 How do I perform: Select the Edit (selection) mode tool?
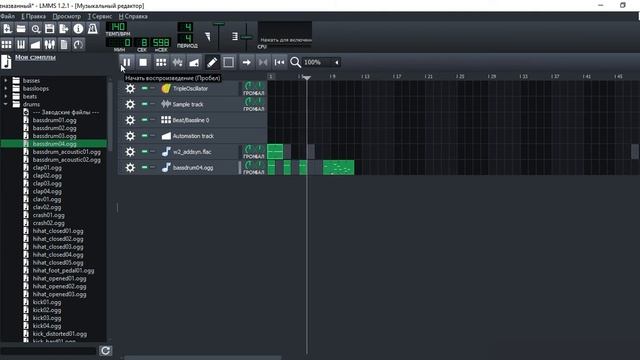(229, 62)
